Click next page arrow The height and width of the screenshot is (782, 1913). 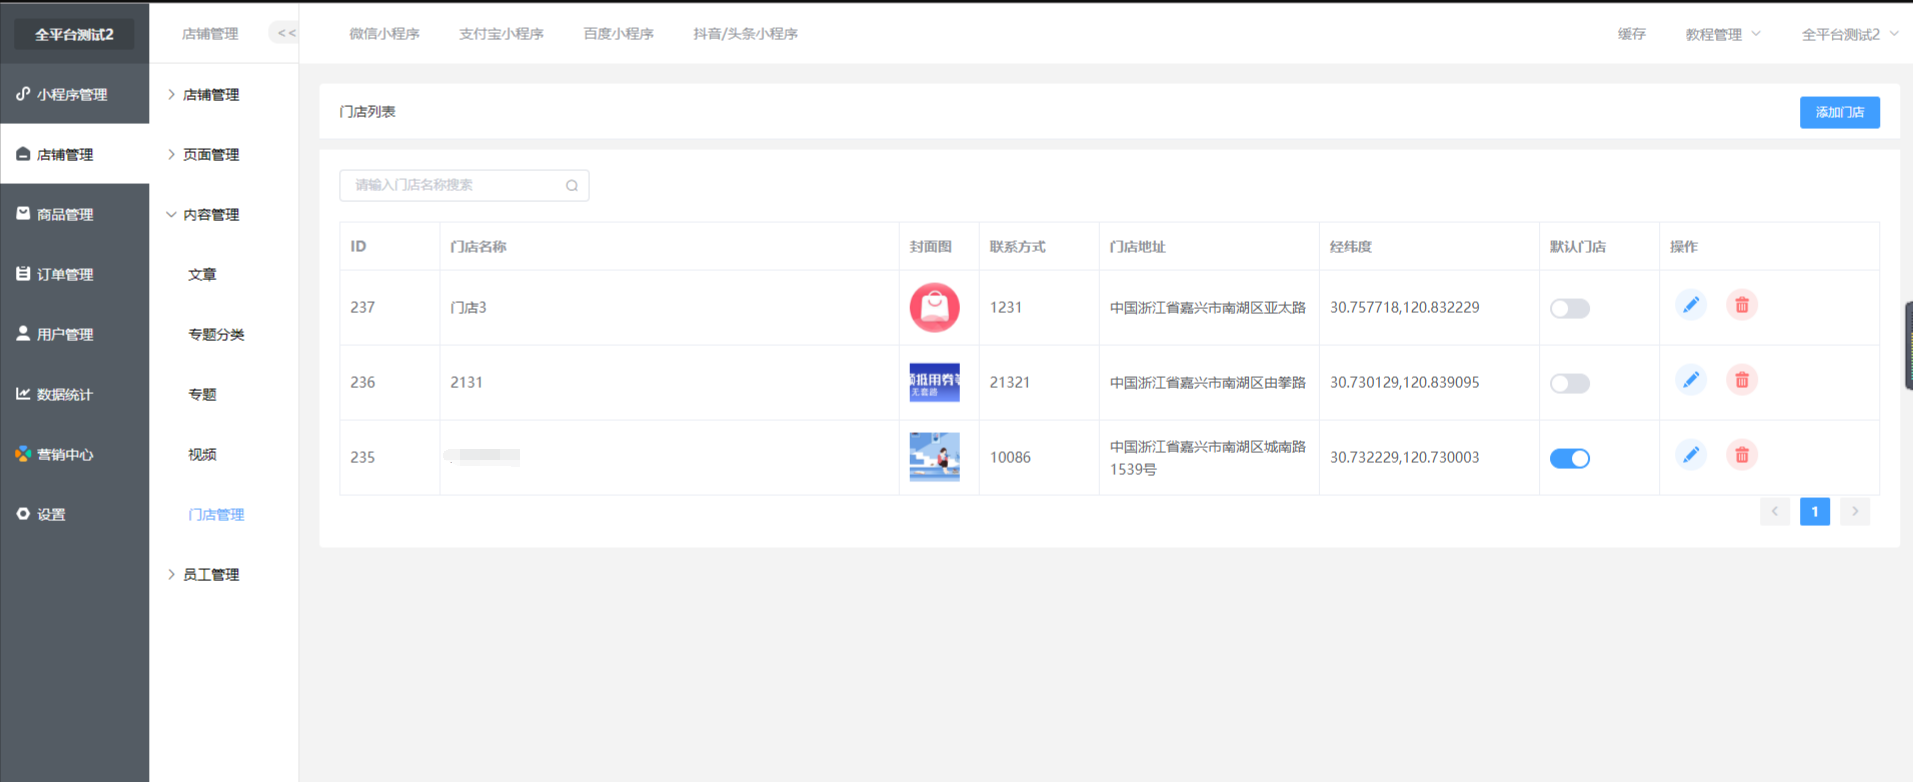click(1854, 511)
